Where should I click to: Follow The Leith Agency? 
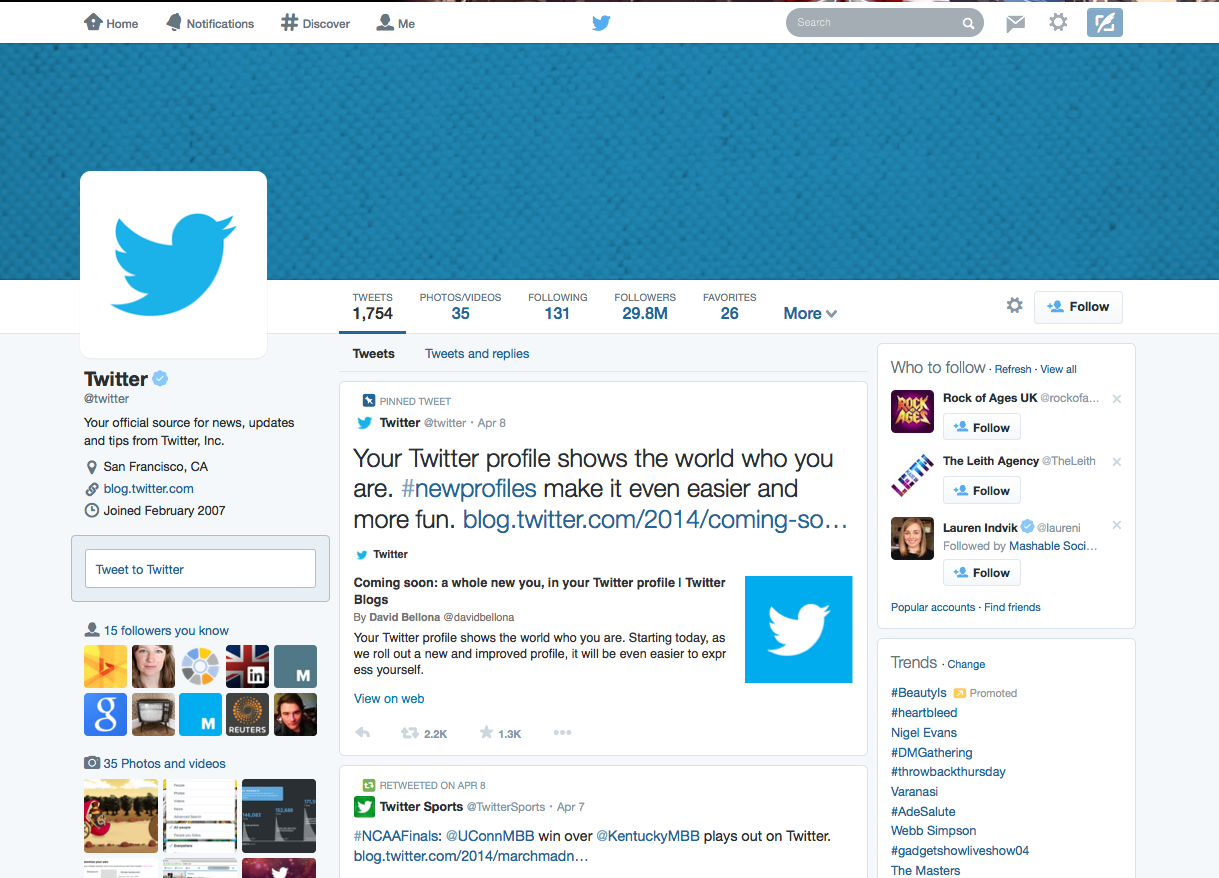click(982, 490)
